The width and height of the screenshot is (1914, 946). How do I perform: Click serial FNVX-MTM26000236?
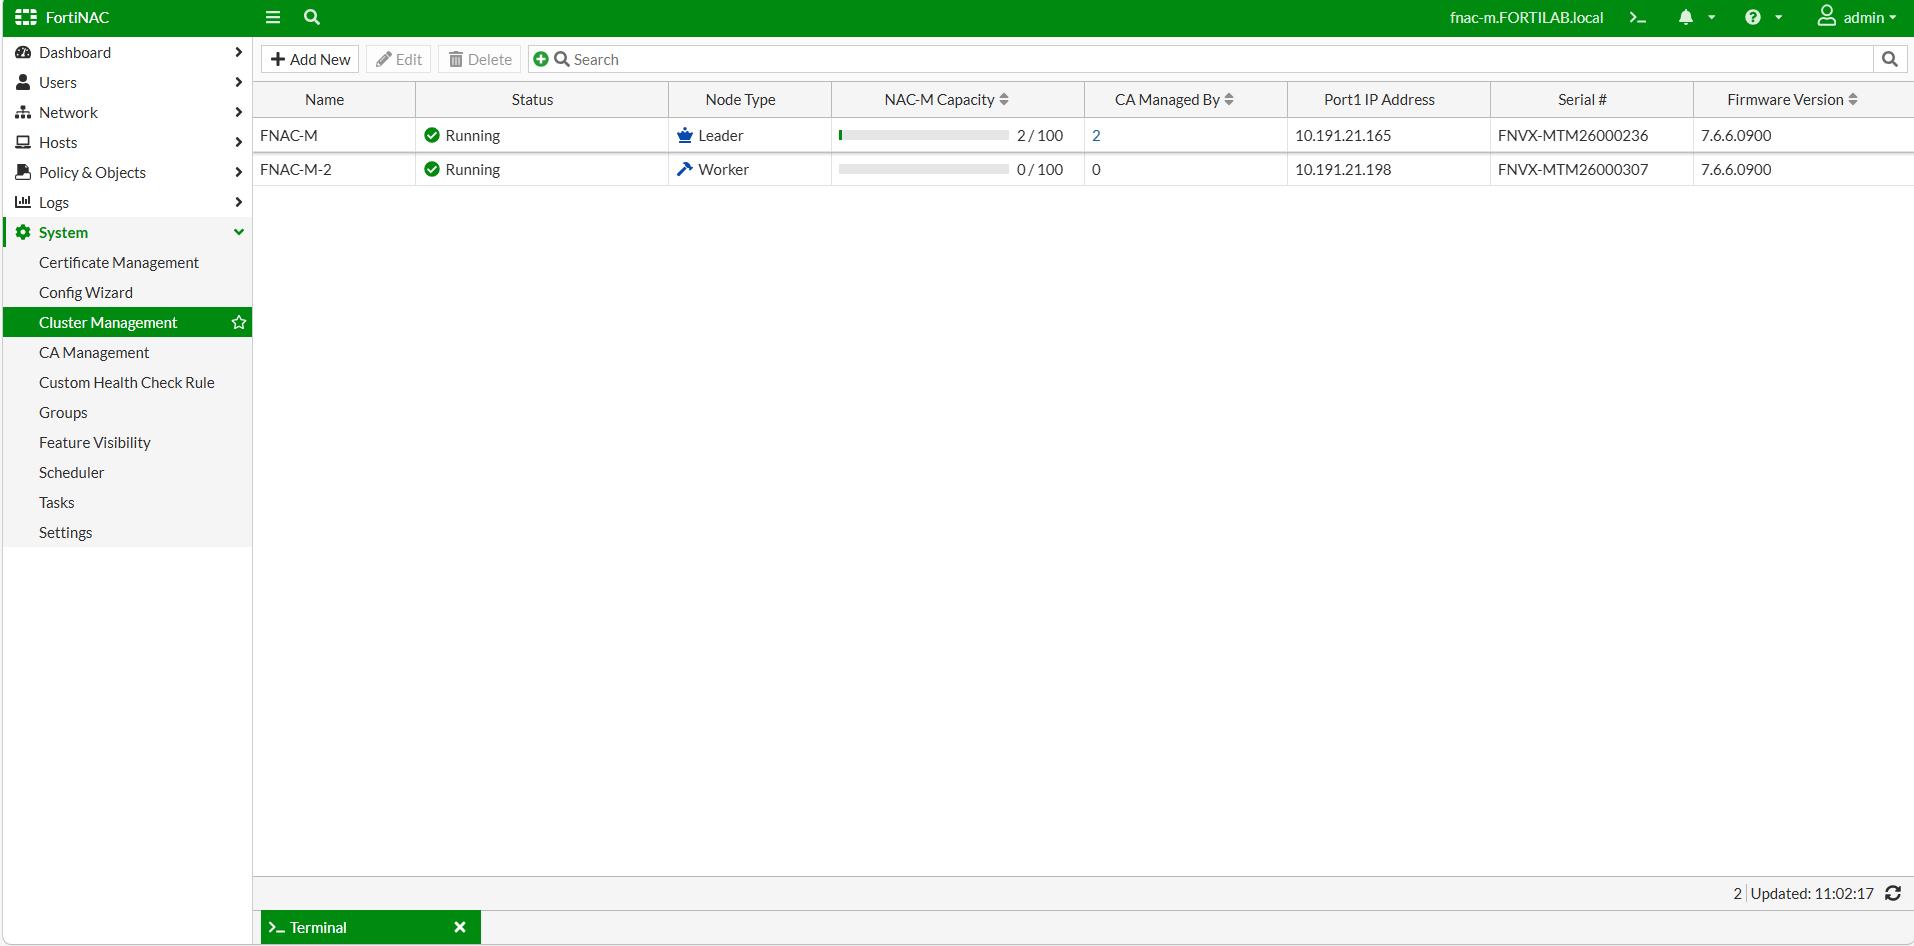(x=1573, y=135)
